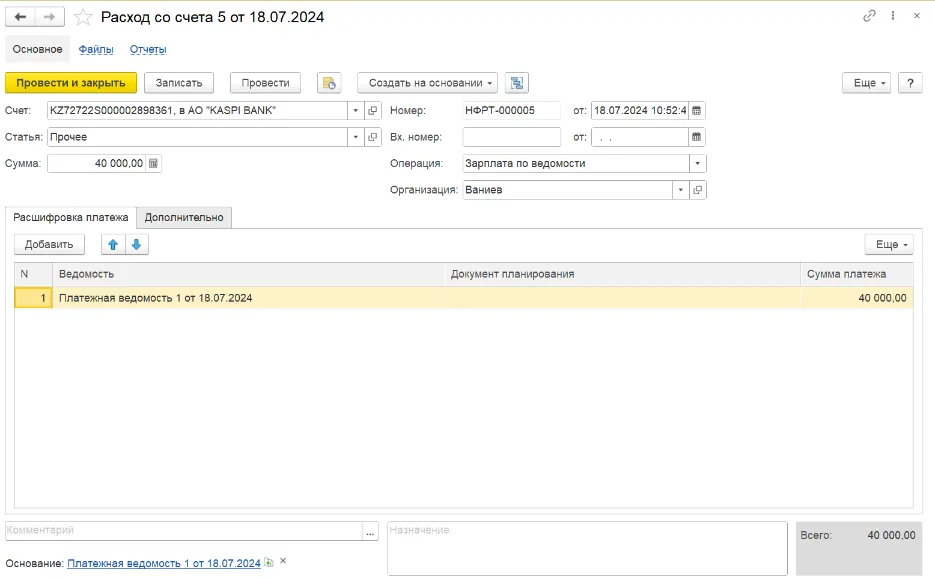
Task: Click the forward navigation arrow
Action: tap(49, 17)
